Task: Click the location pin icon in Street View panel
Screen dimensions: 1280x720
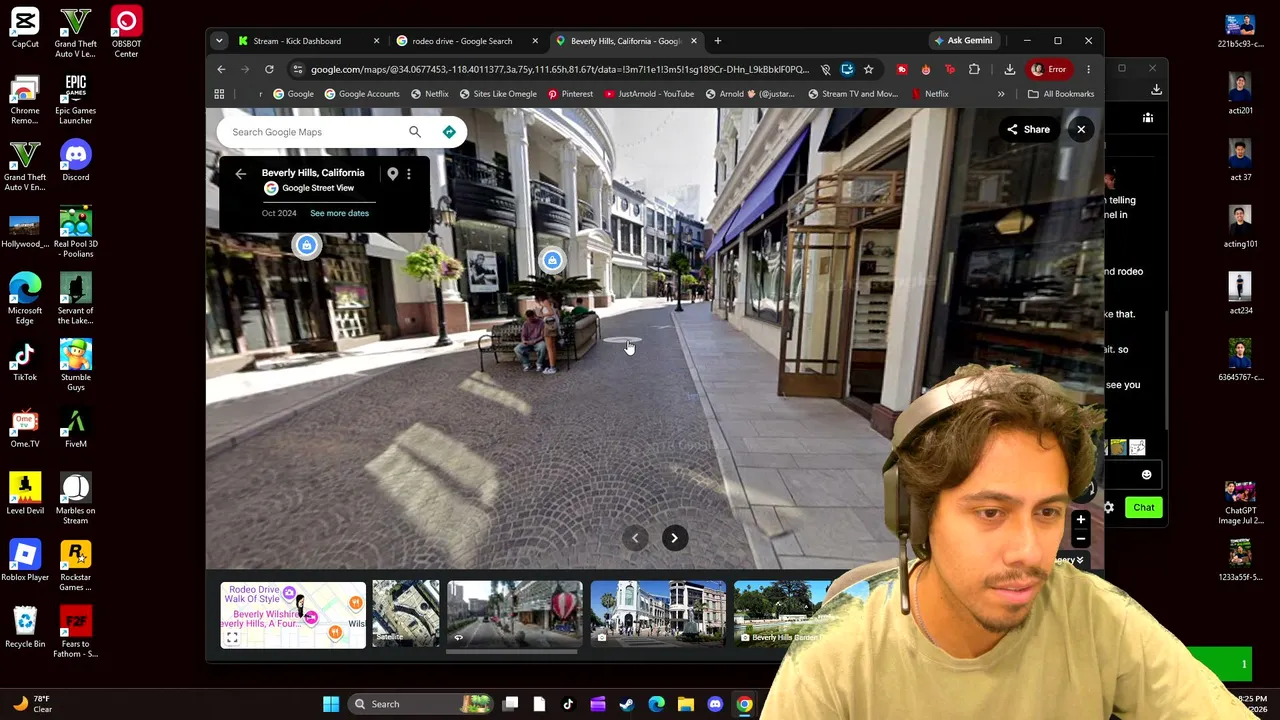Action: click(393, 174)
